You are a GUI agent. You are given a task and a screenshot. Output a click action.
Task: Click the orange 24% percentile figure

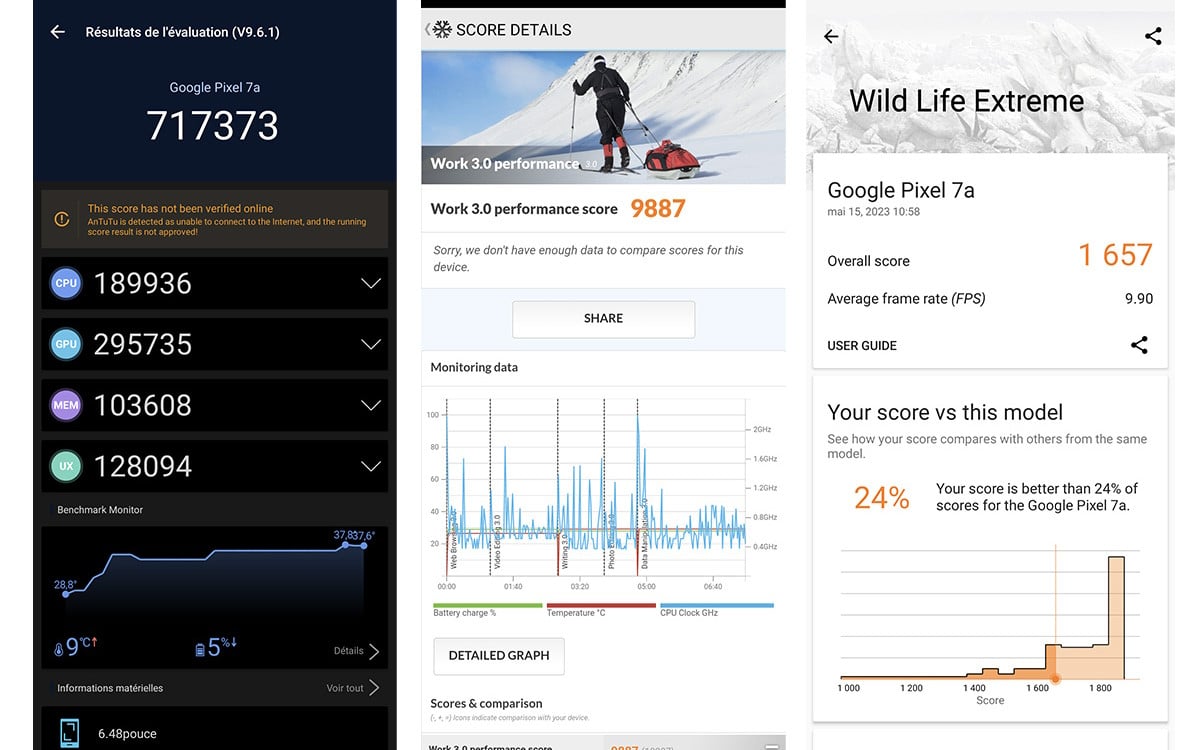[x=882, y=498]
